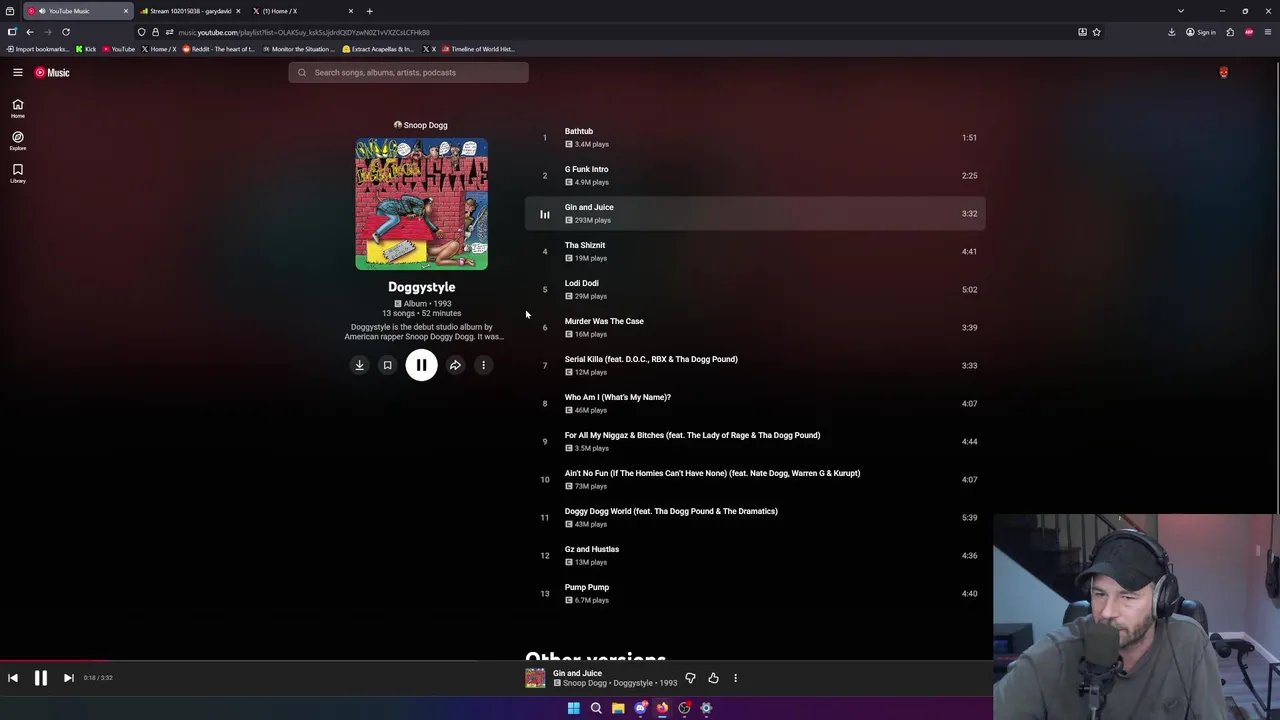Viewport: 1280px width, 720px height.
Task: Bookmark this page with the star
Action: tap(1096, 32)
